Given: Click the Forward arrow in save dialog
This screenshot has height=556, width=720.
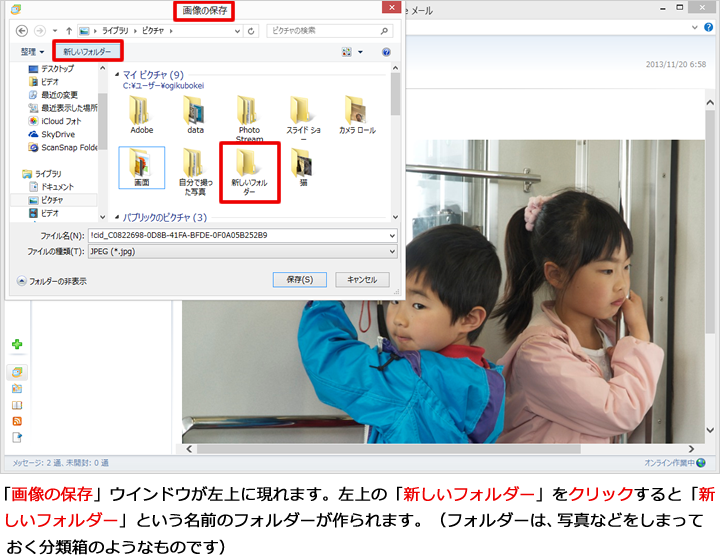Looking at the screenshot, I should (40, 31).
